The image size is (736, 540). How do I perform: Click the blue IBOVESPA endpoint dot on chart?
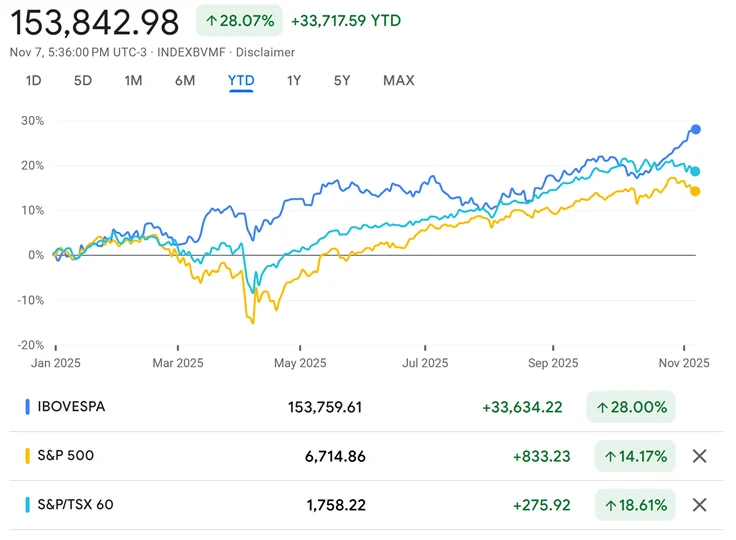point(696,129)
